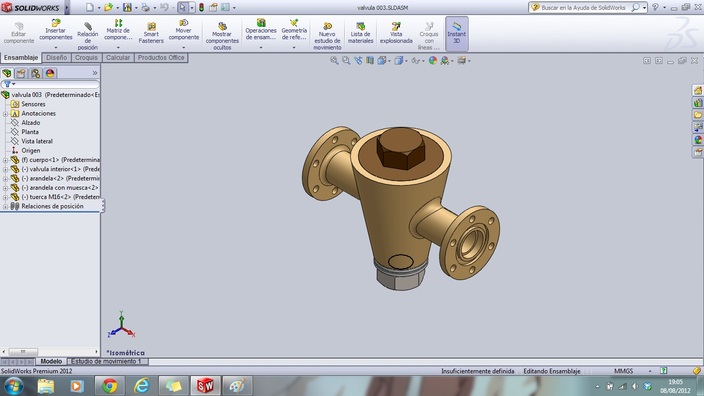
Task: Click the Smart Fasteners tool
Action: pyautogui.click(x=151, y=32)
